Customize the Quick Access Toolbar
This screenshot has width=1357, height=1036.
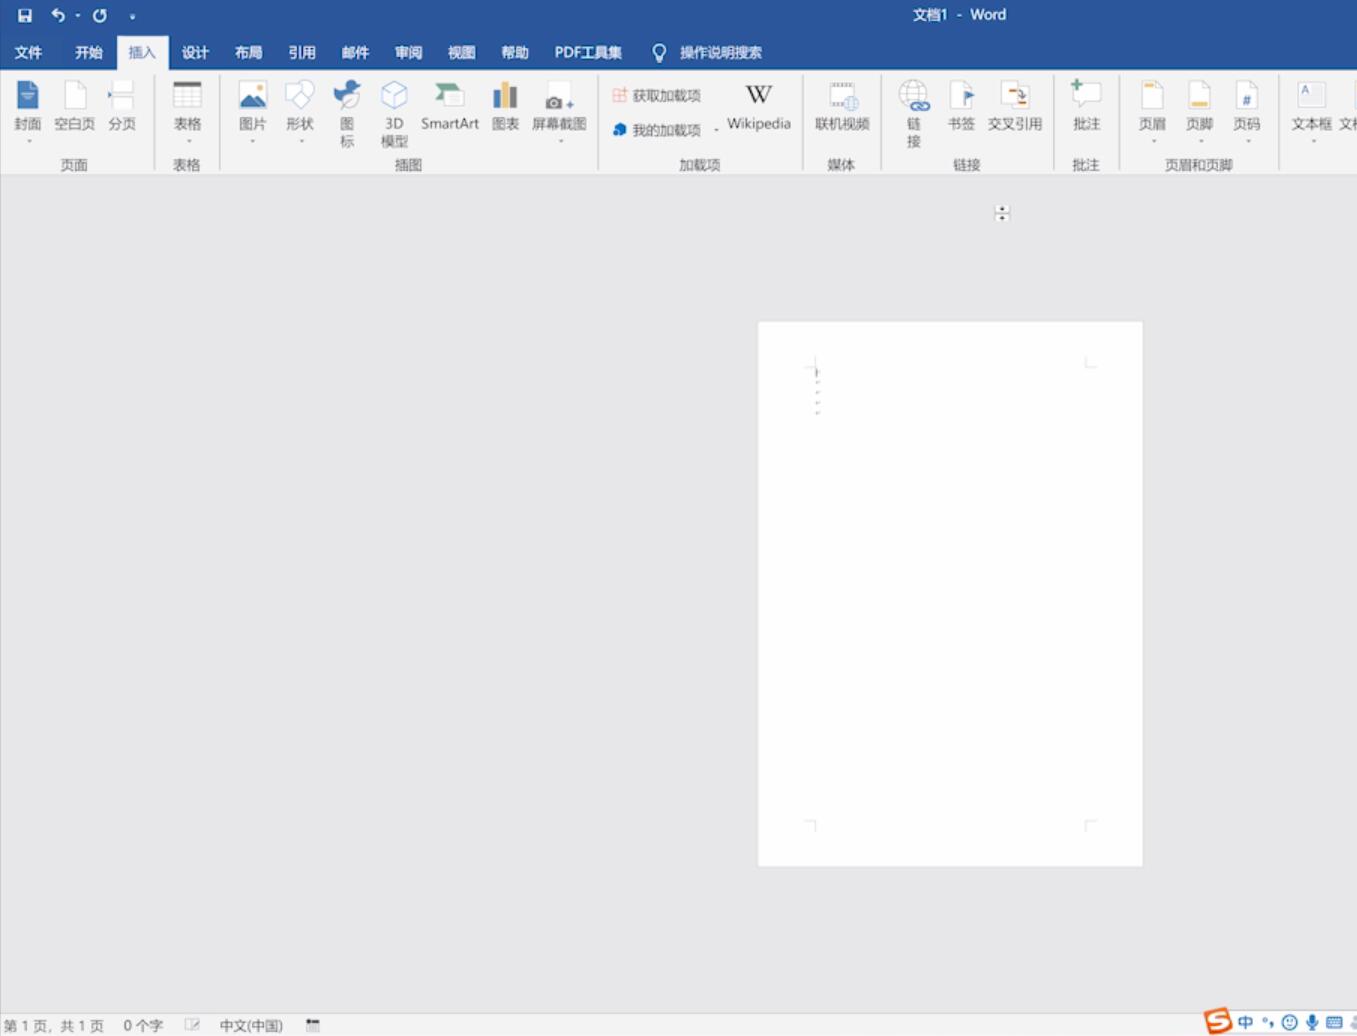tap(132, 16)
